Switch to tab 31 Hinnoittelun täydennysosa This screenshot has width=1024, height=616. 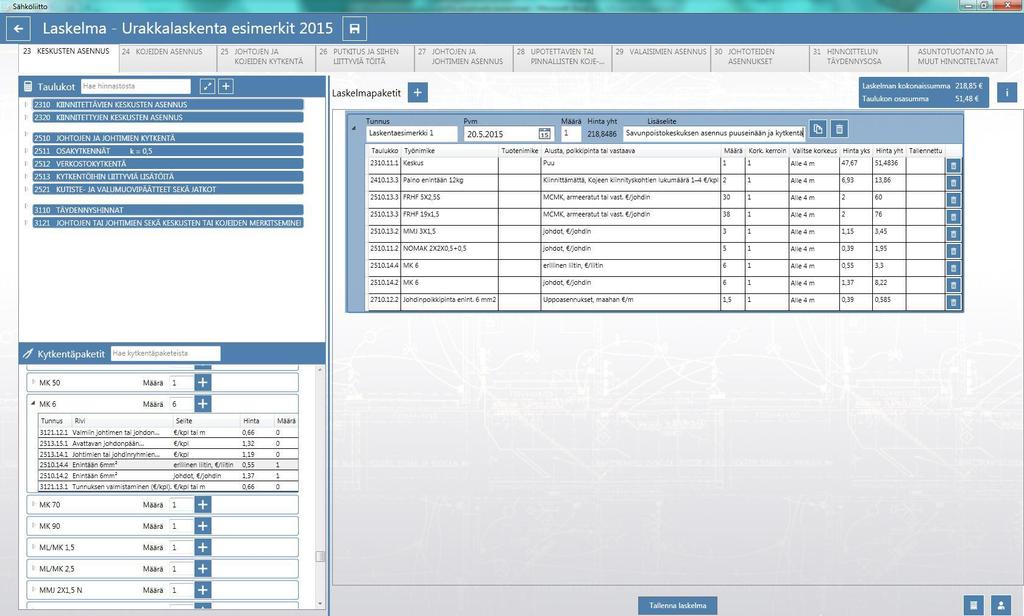[x=858, y=58]
